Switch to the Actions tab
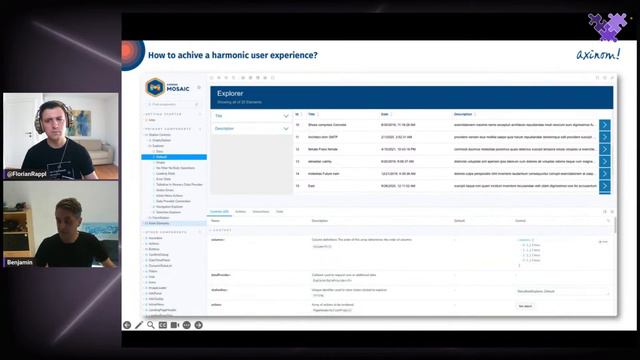This screenshot has height=360, width=640. [241, 212]
